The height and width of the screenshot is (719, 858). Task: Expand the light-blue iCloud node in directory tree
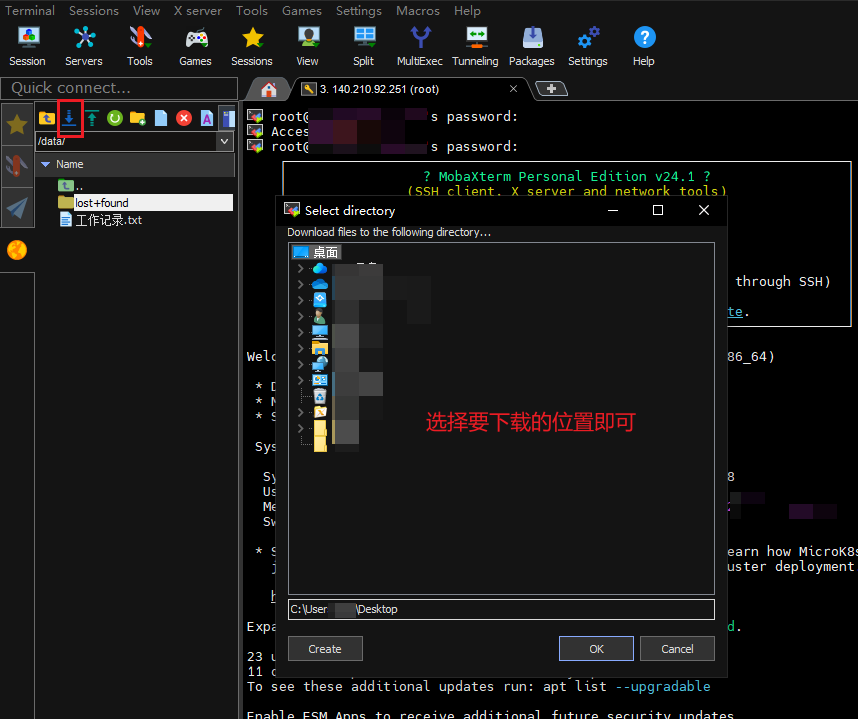pyautogui.click(x=300, y=269)
